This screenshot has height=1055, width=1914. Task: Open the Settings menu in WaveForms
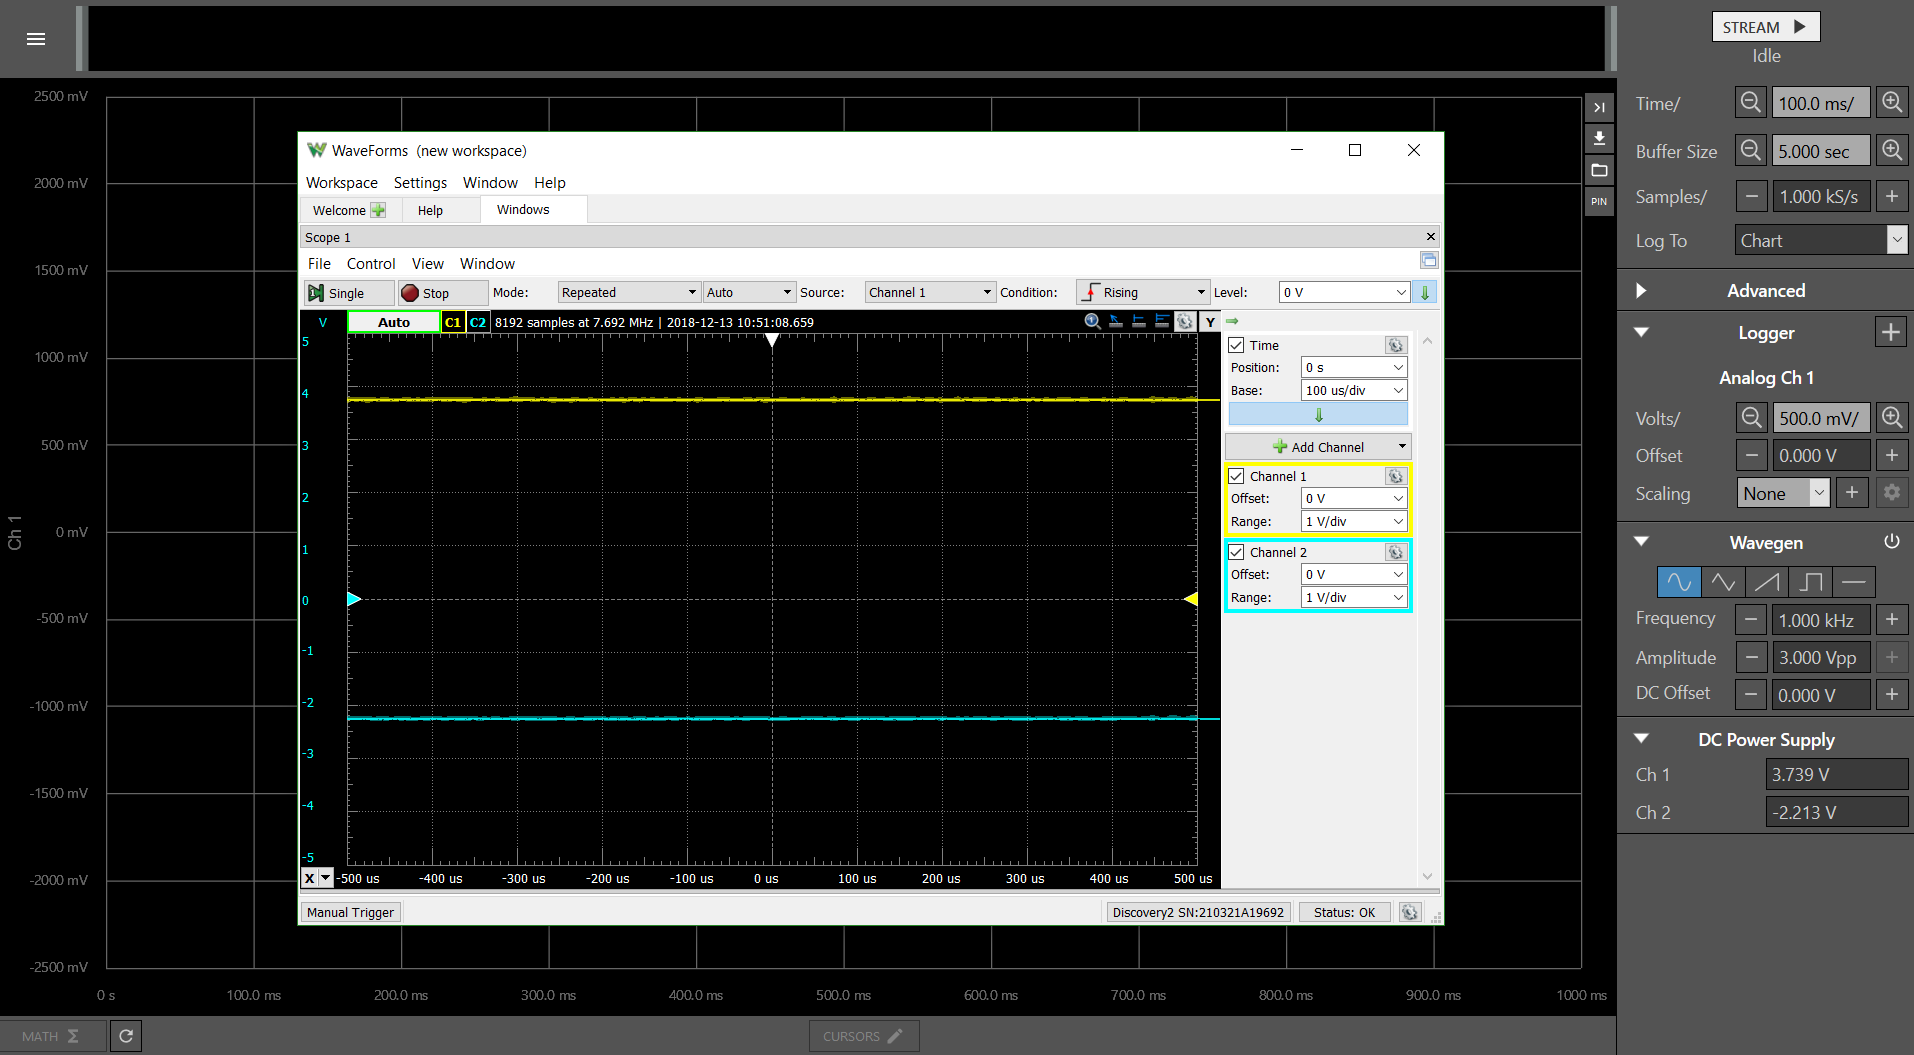pos(420,182)
